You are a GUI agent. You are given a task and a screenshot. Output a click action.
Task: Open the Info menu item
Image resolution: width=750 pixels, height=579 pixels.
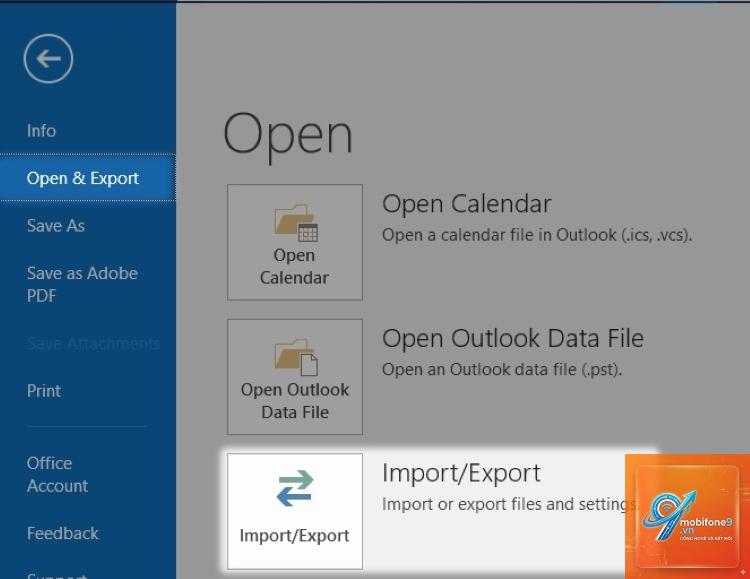[41, 131]
